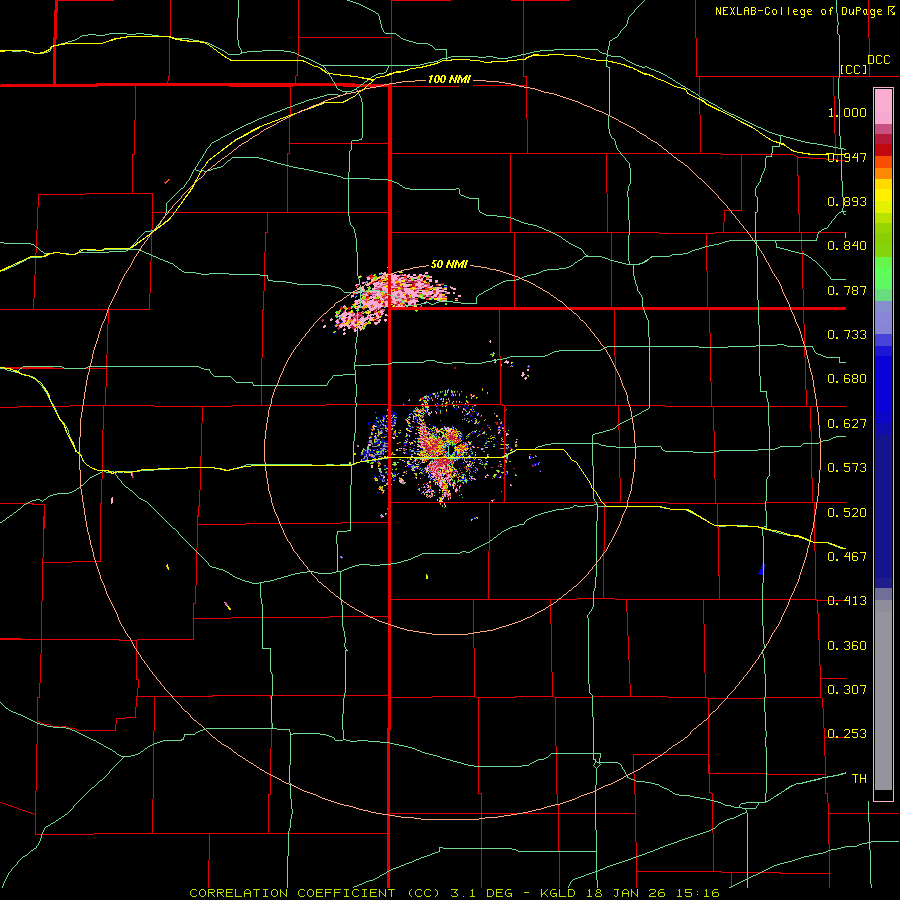
Task: Click the 0.520 scale value
Action: click(x=847, y=512)
